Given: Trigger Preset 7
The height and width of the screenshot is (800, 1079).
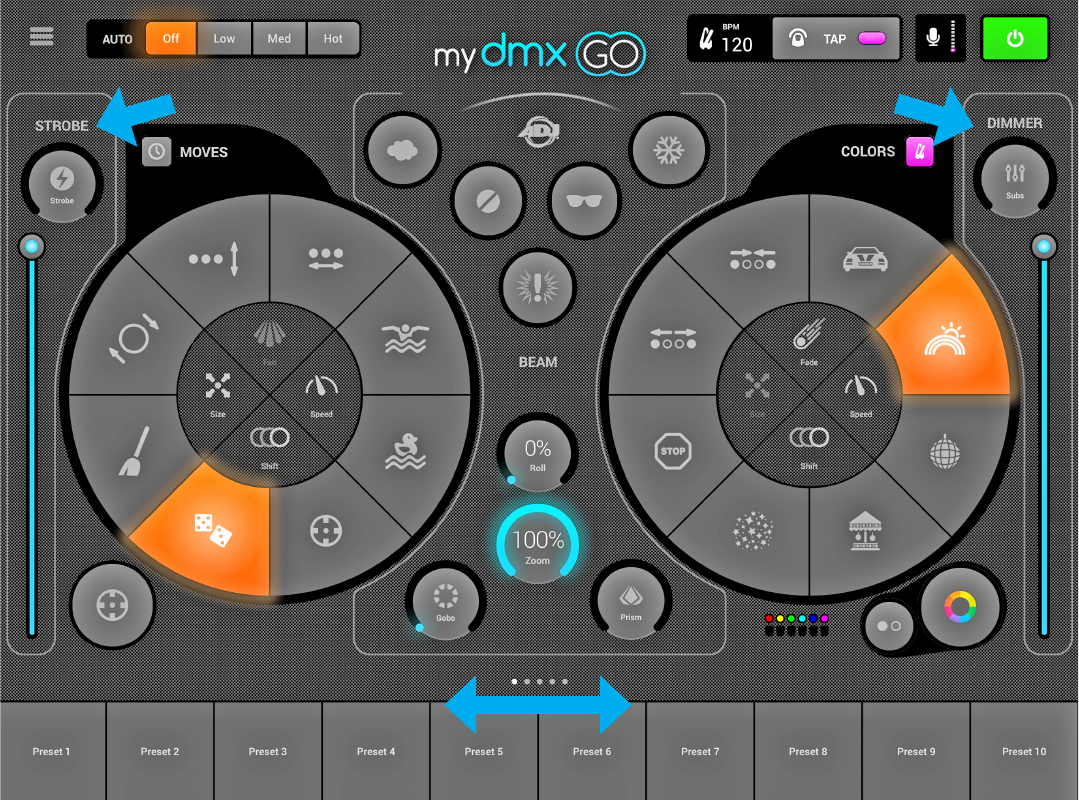Looking at the screenshot, I should [x=700, y=751].
